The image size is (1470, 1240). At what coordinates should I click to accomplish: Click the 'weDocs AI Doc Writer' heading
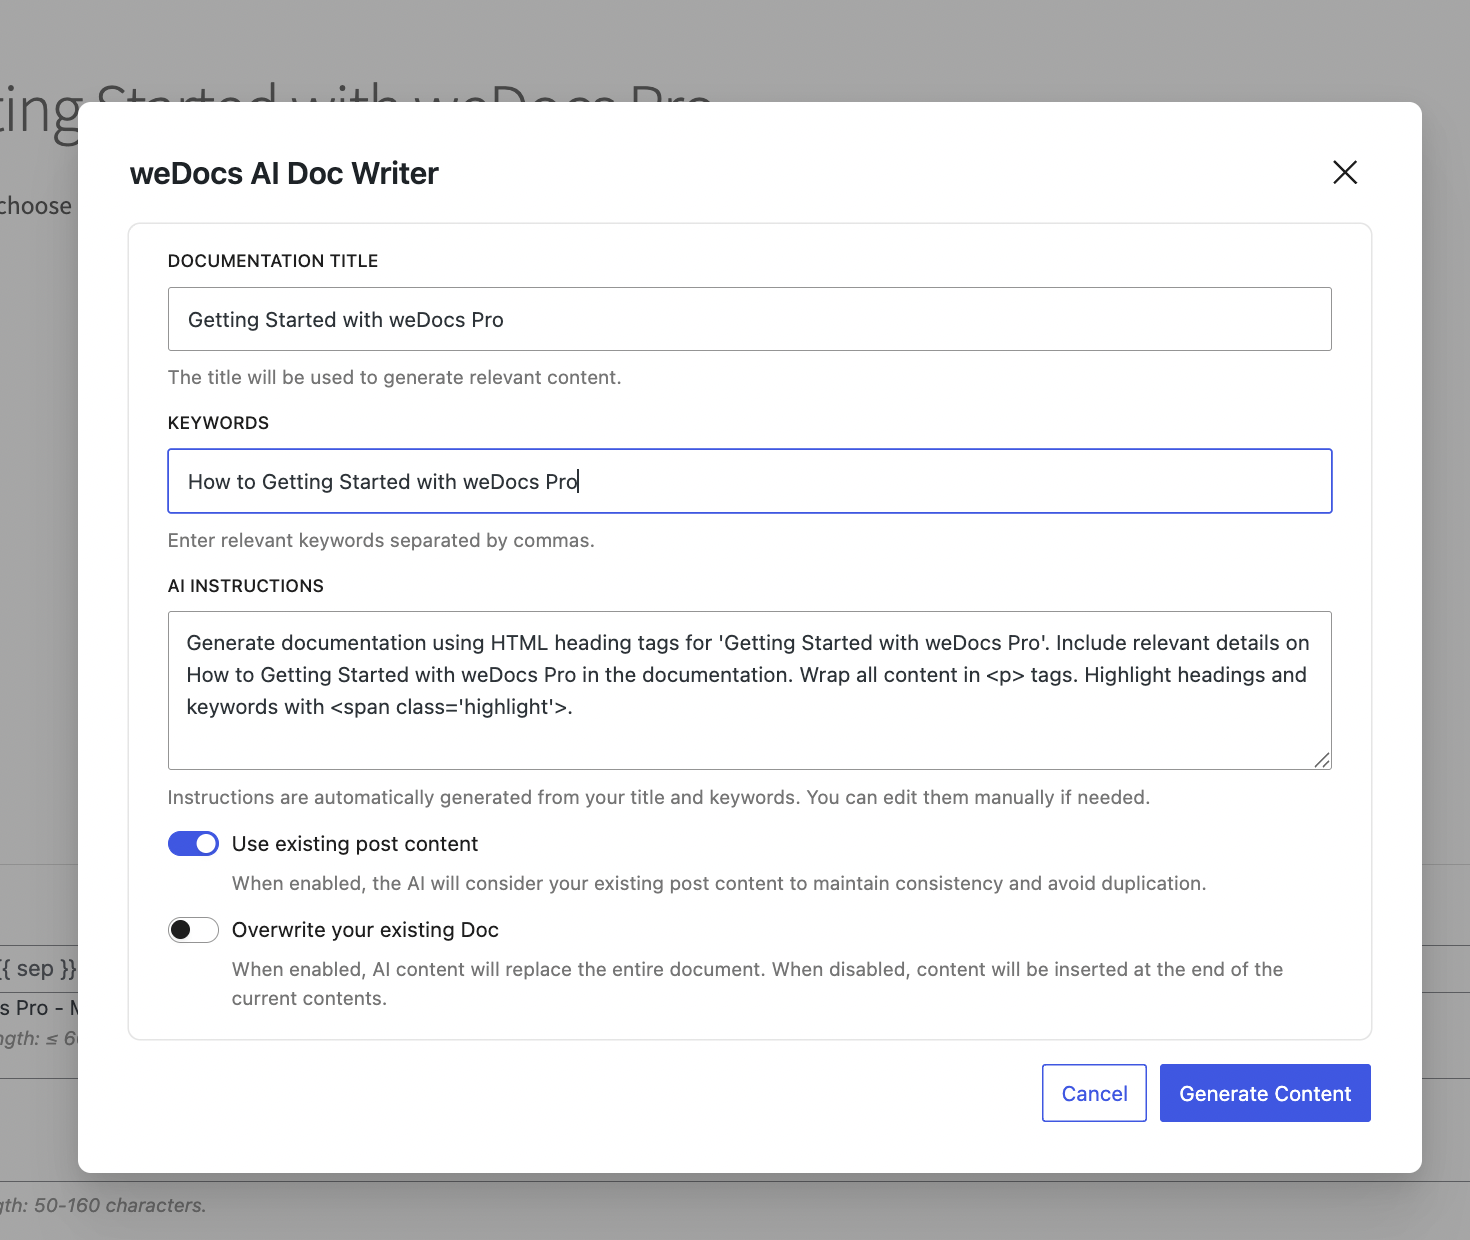pos(284,173)
